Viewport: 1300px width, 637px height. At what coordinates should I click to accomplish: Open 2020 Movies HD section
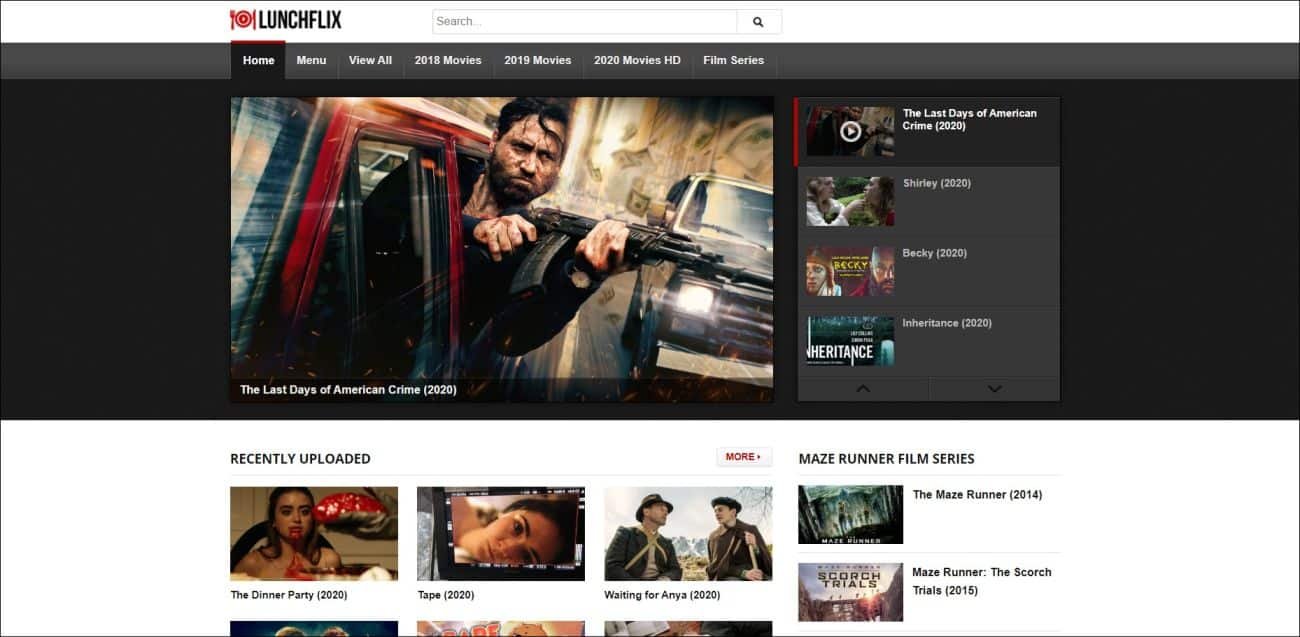637,60
